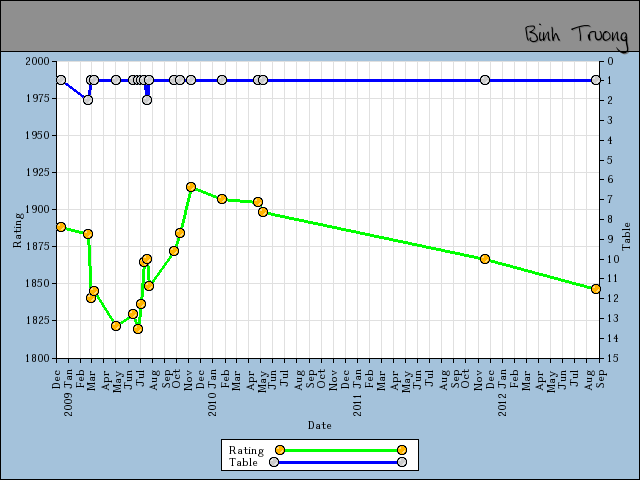Click the green line sample in the legend
Screen dimensions: 640x480
[x=341, y=450]
